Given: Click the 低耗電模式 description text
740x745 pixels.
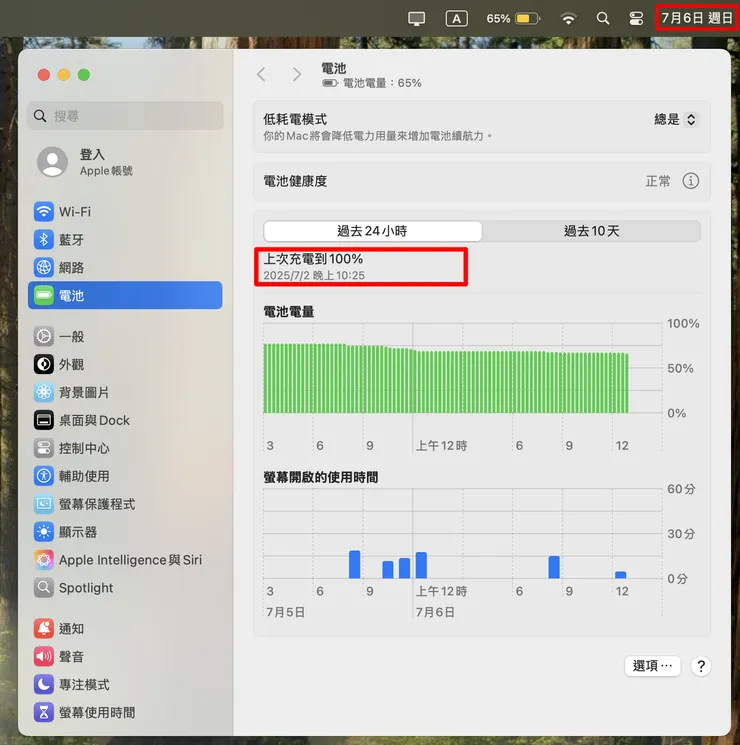Looking at the screenshot, I should pos(377,136).
